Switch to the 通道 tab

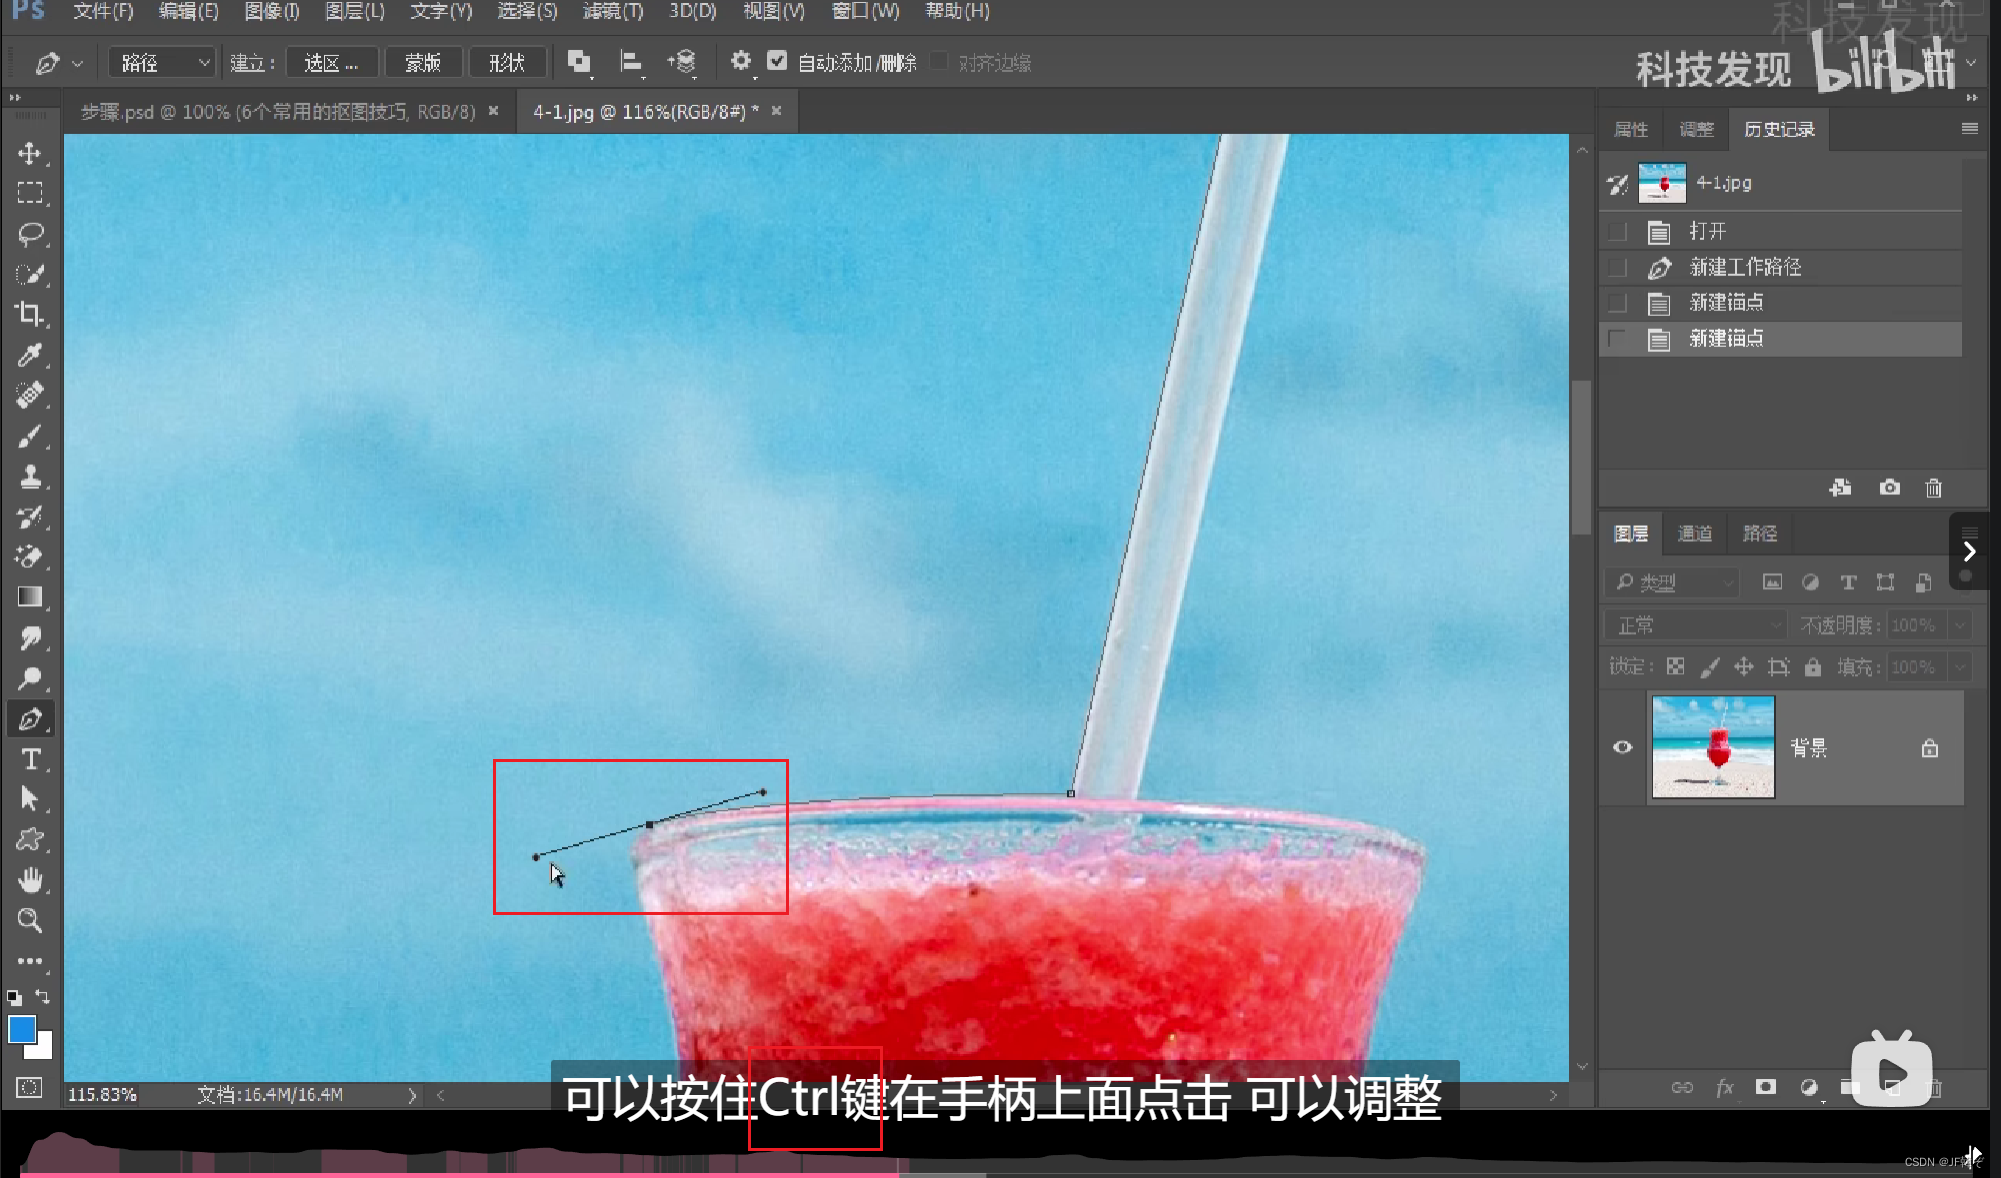point(1694,534)
